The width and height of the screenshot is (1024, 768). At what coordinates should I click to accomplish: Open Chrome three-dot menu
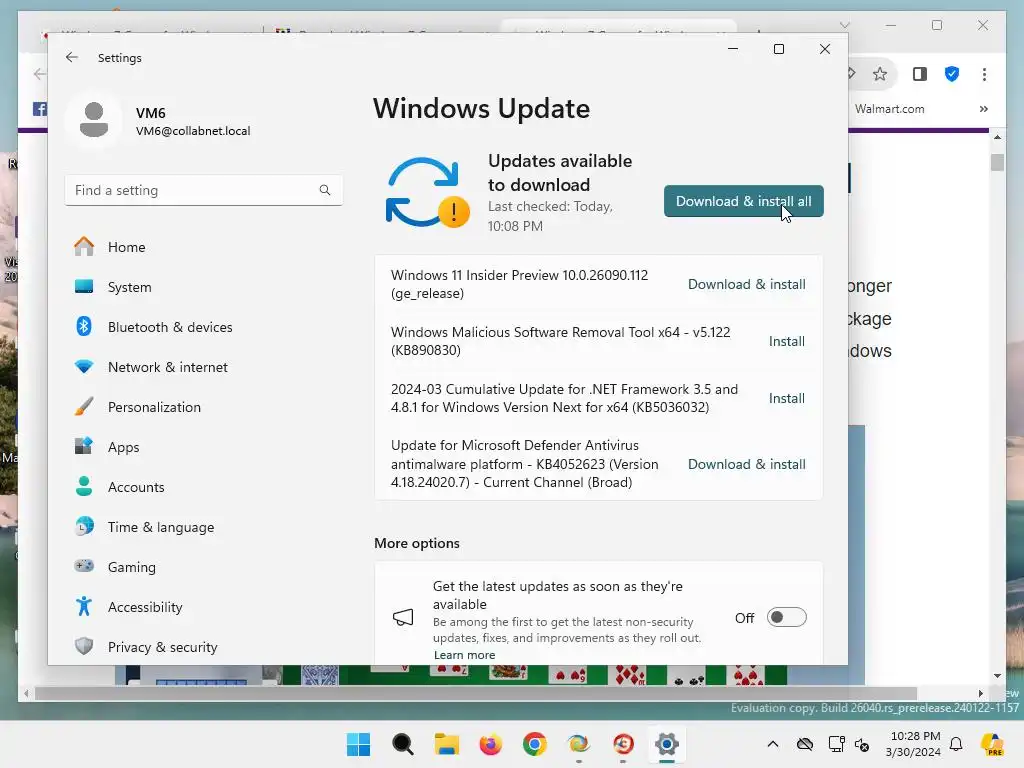point(984,74)
